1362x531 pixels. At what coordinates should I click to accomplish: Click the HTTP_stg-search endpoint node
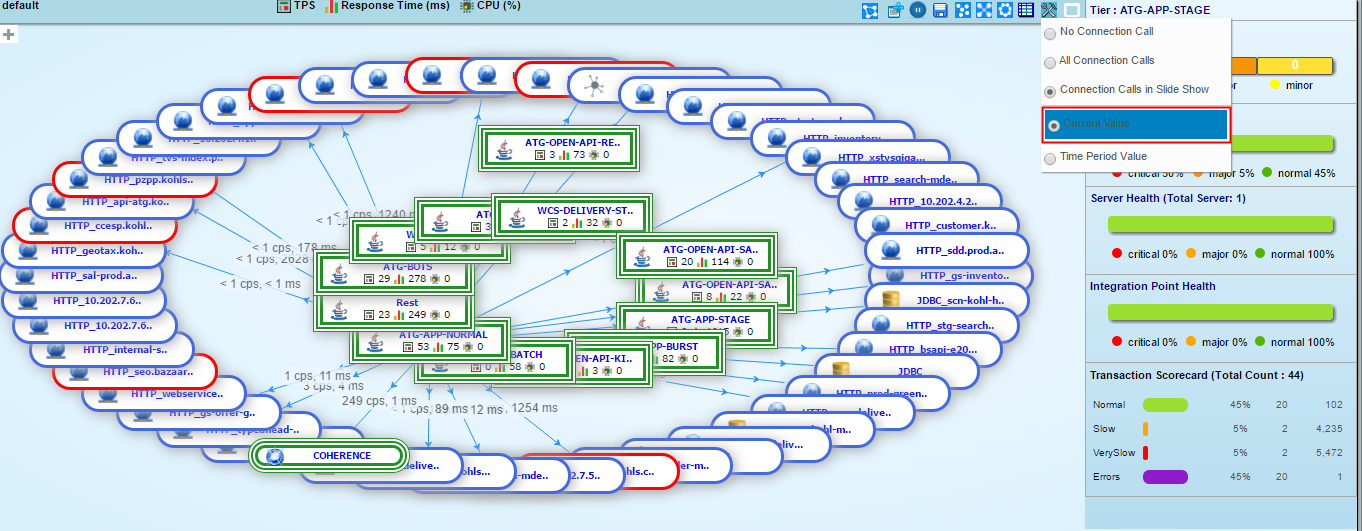(937, 325)
